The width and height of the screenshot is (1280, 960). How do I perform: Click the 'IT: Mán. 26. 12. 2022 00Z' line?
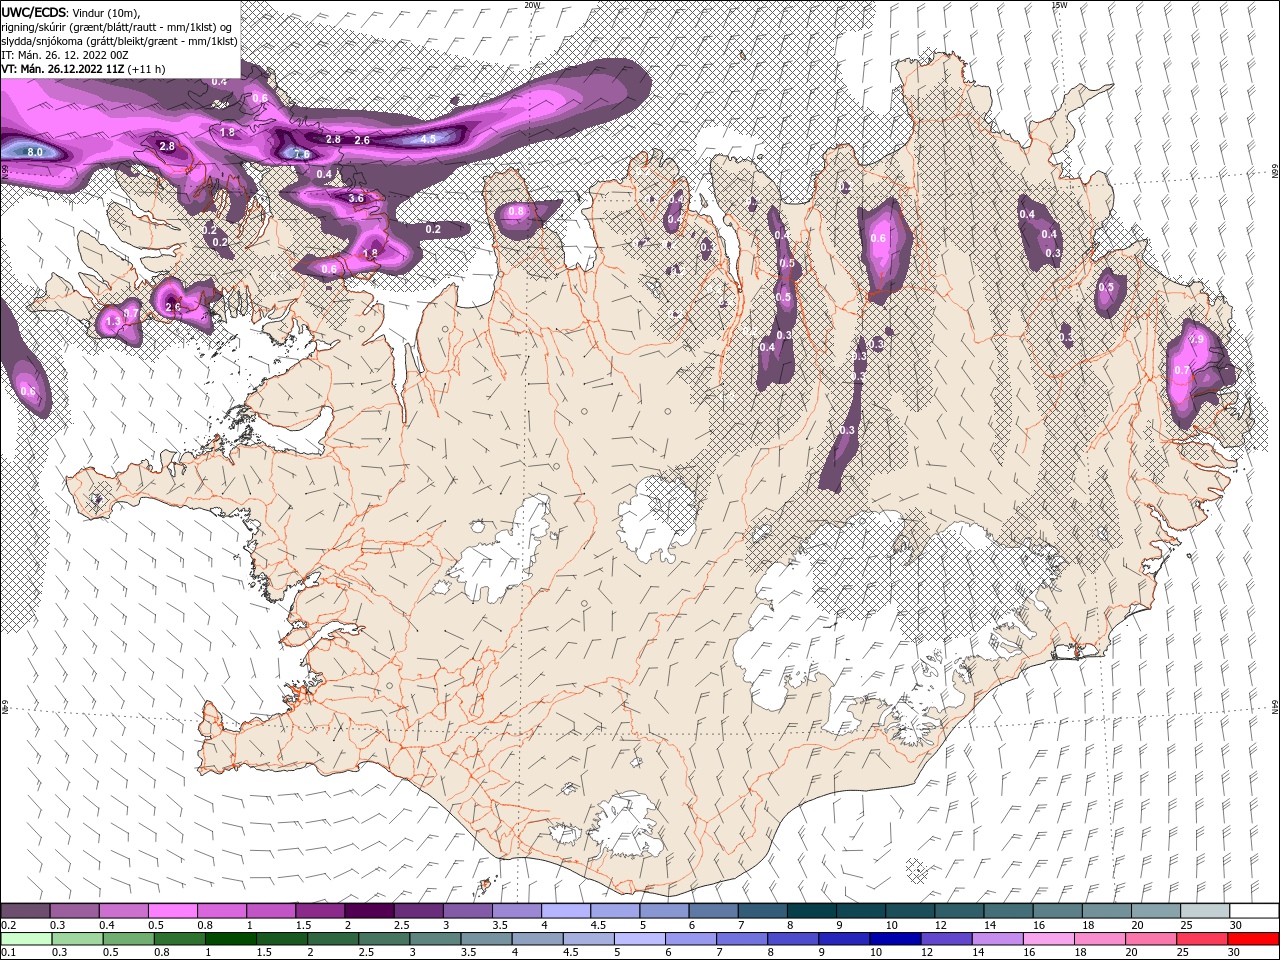[x=64, y=54]
